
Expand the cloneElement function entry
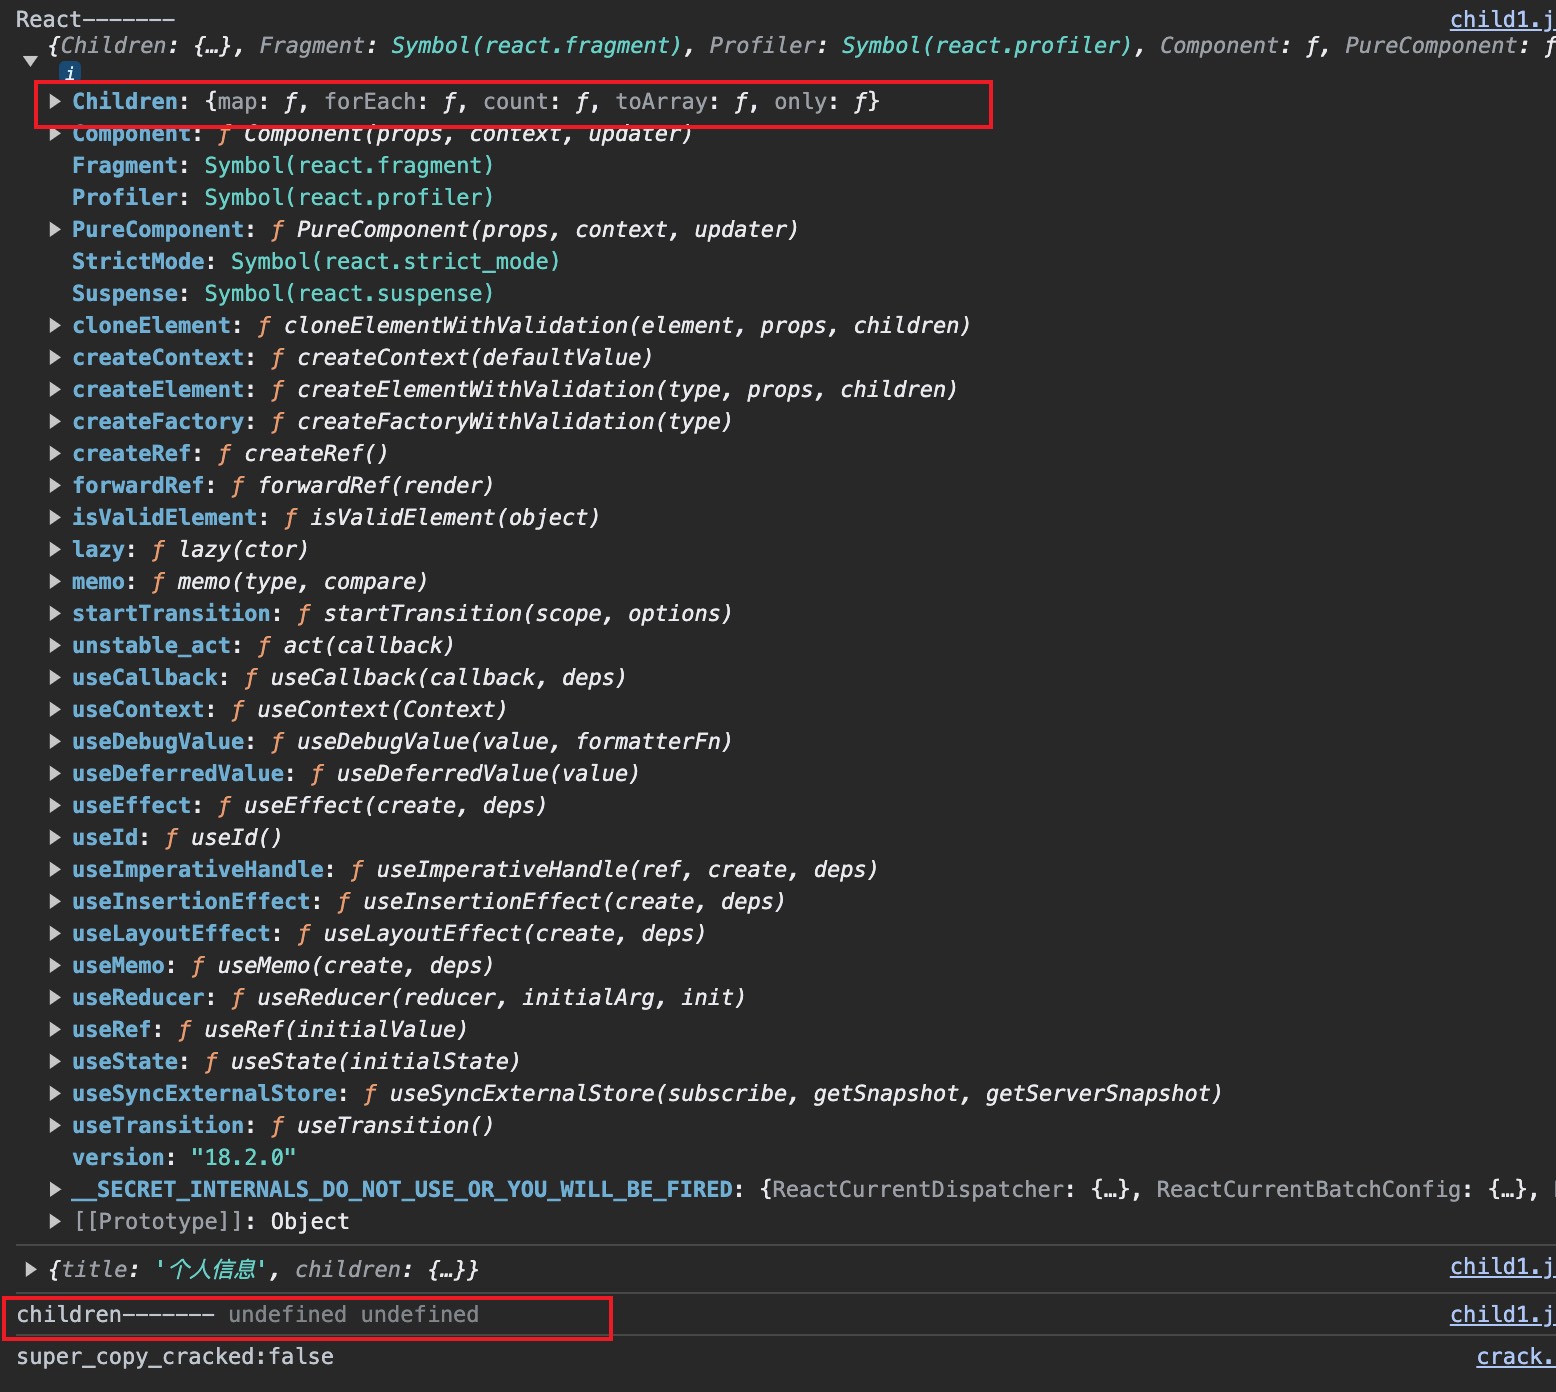[x=56, y=325]
